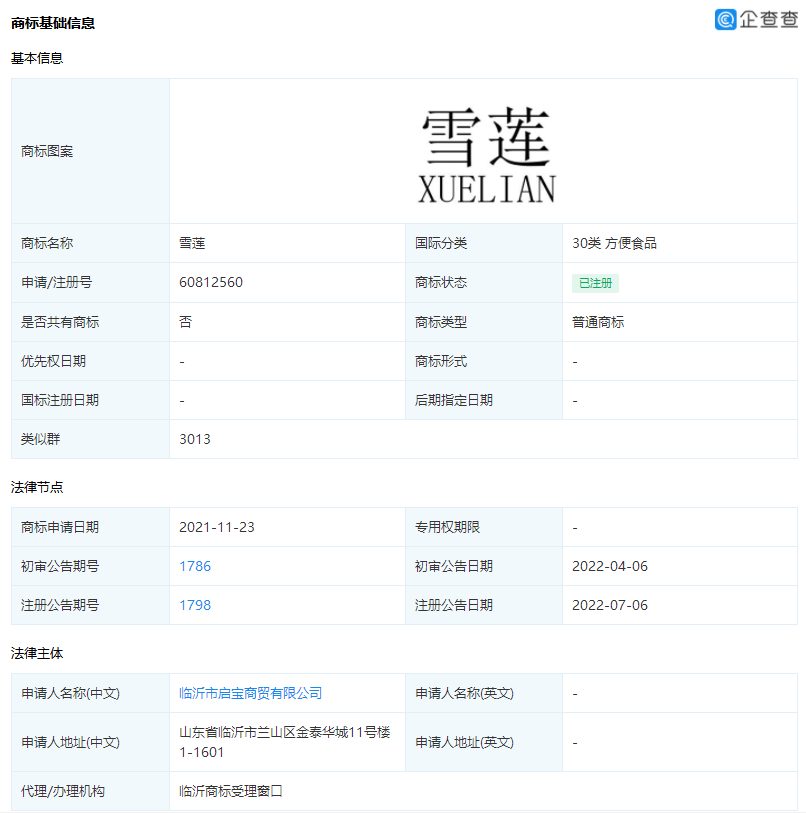Select the 雪莲 trademark name value
806x813 pixels.
pos(192,243)
